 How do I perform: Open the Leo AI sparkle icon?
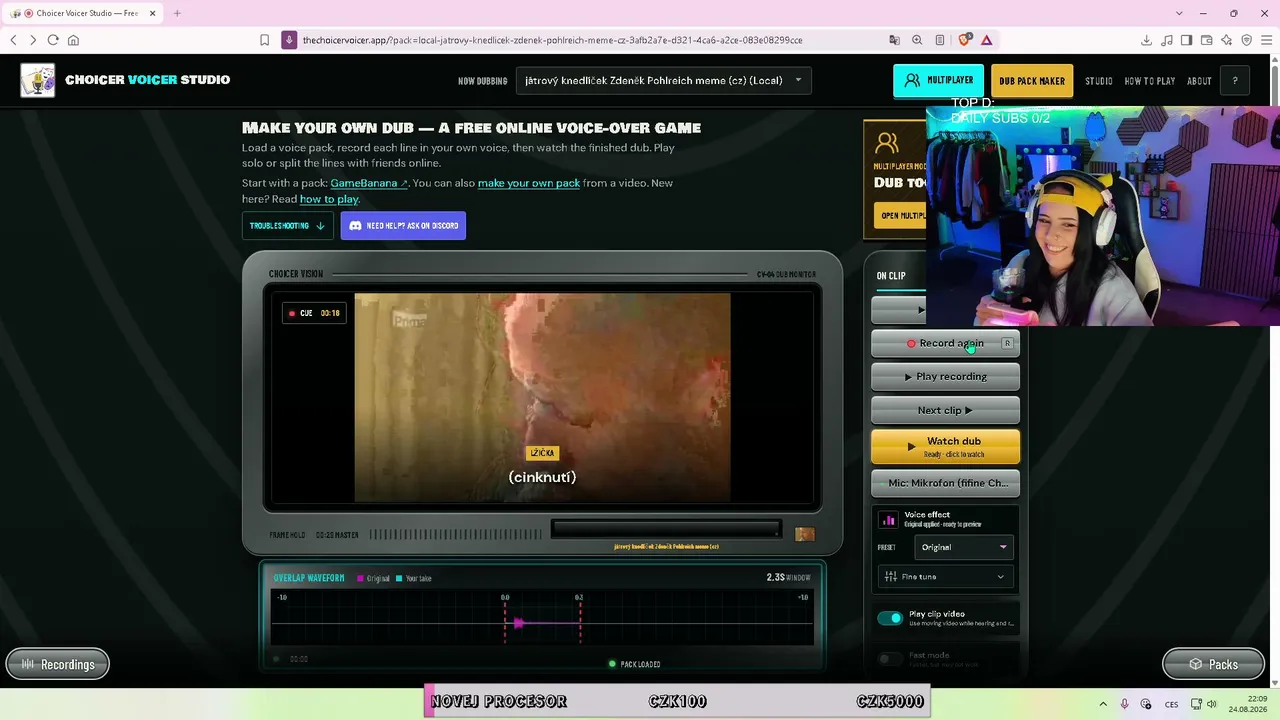[1226, 40]
